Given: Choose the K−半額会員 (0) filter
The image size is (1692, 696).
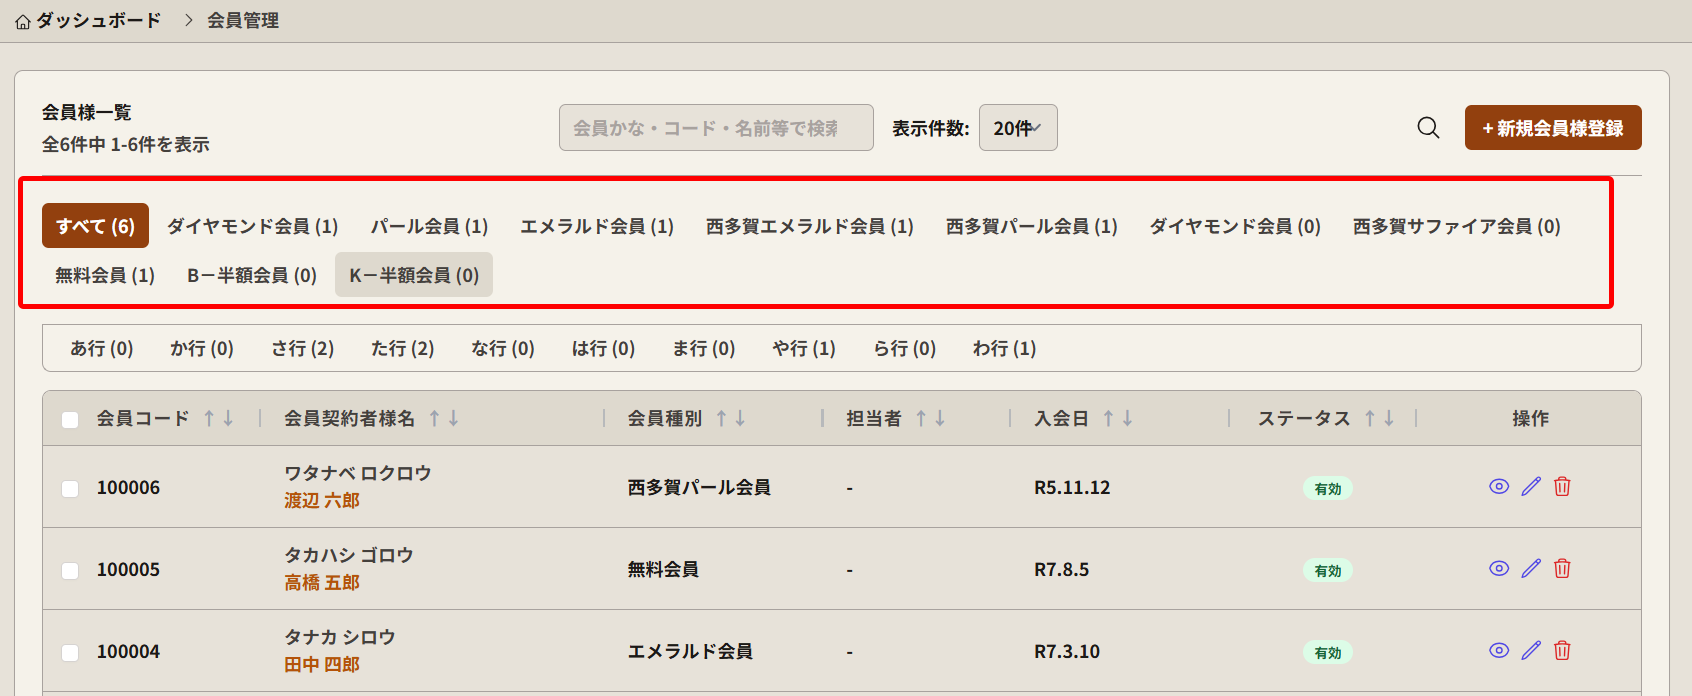Looking at the screenshot, I should [x=413, y=276].
